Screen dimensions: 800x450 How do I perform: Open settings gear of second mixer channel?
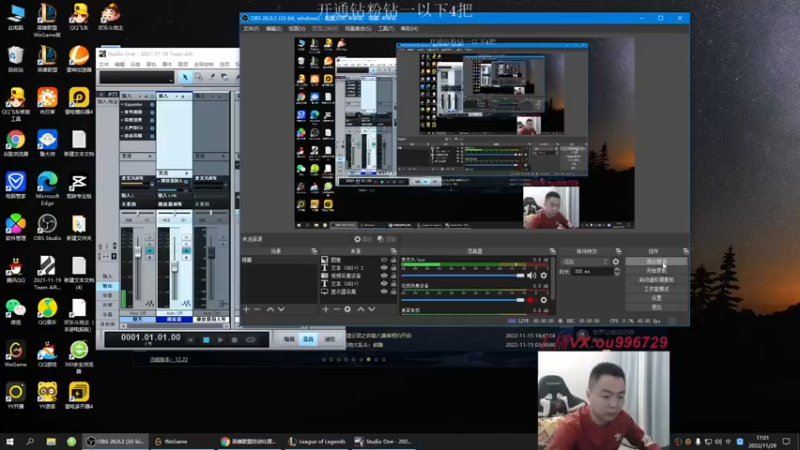coord(543,300)
